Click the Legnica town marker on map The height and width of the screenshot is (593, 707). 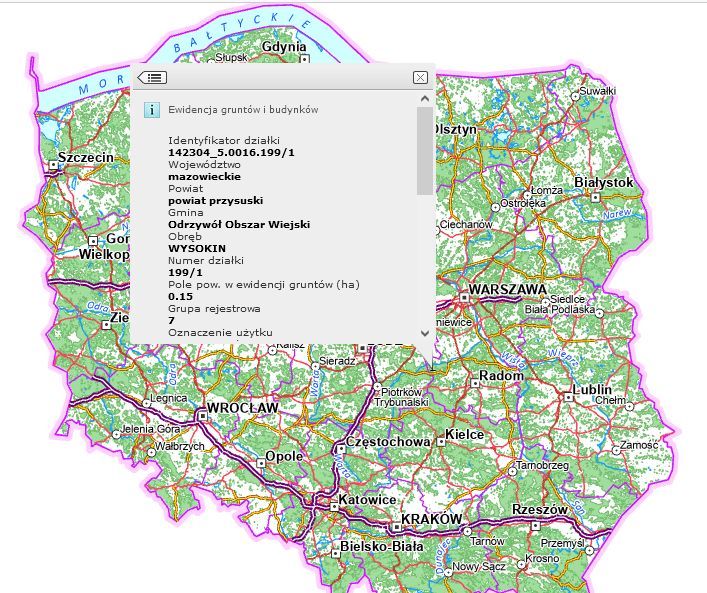(147, 403)
